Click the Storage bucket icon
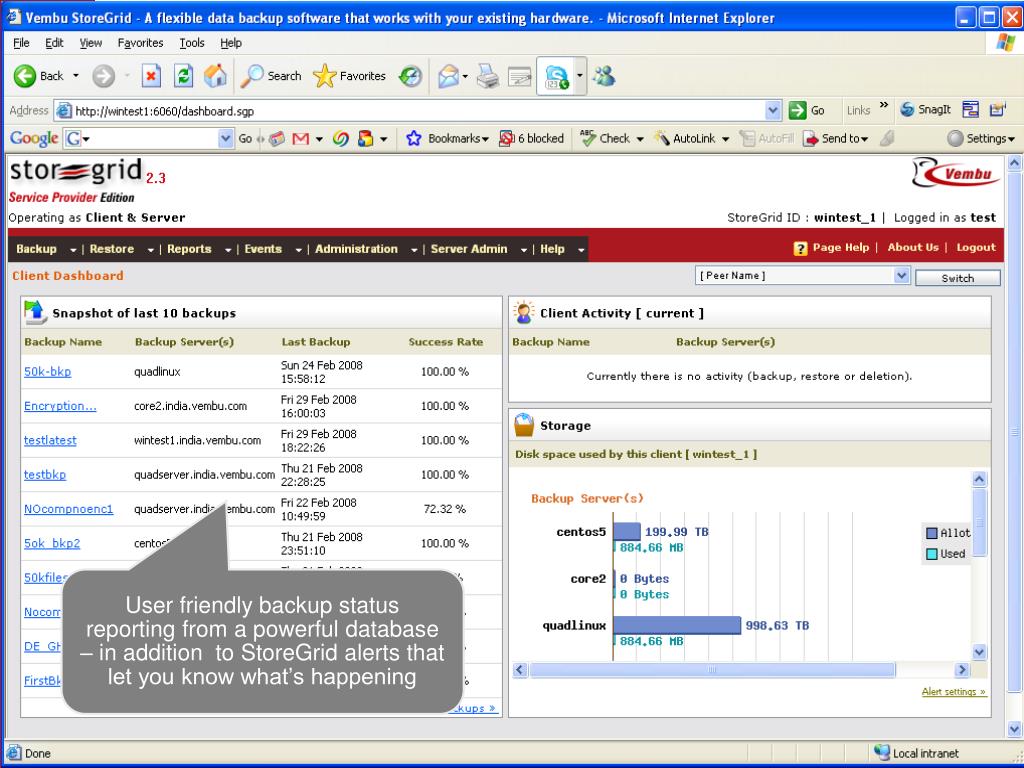This screenshot has height=768, width=1024. coord(524,425)
